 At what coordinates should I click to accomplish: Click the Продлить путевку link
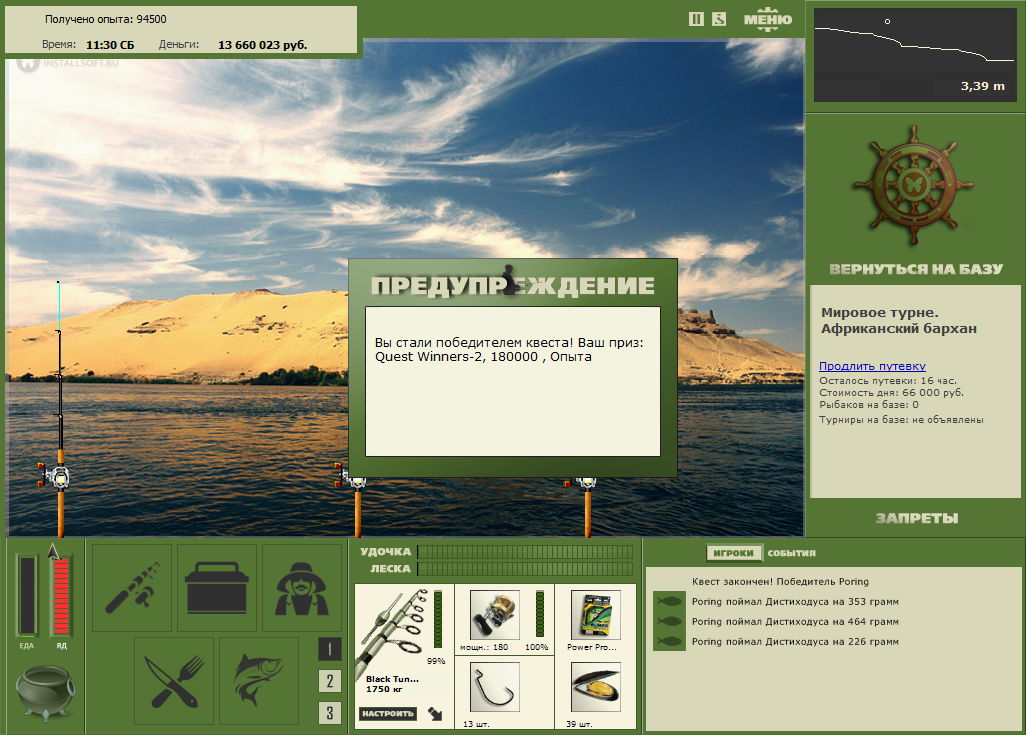tap(872, 366)
